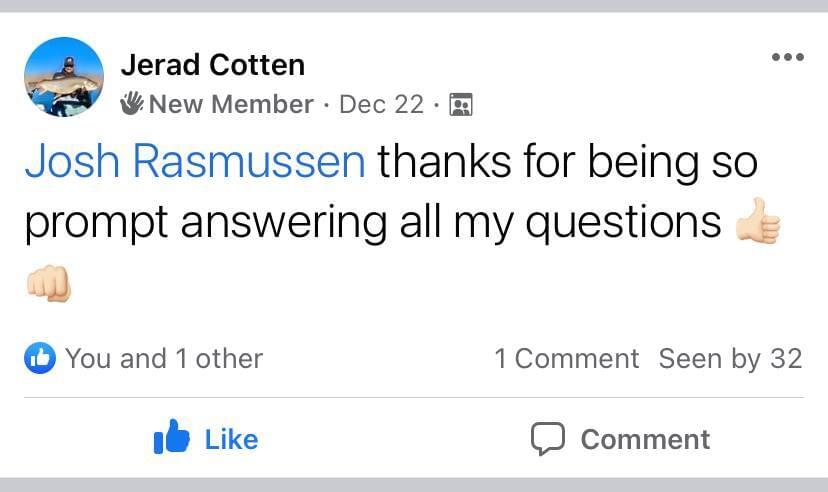Open the Dec 22 post timestamp
Viewport: 828px width, 492px height.
(x=381, y=104)
